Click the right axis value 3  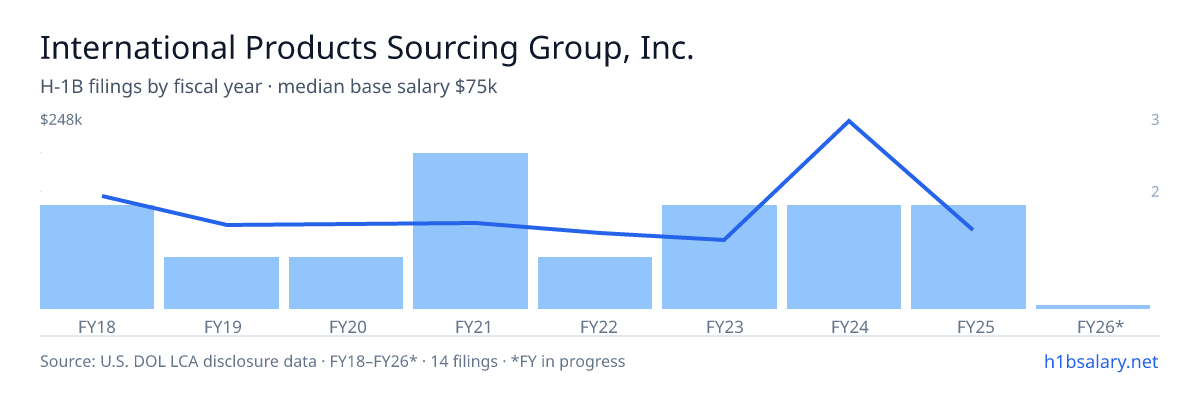point(1155,120)
